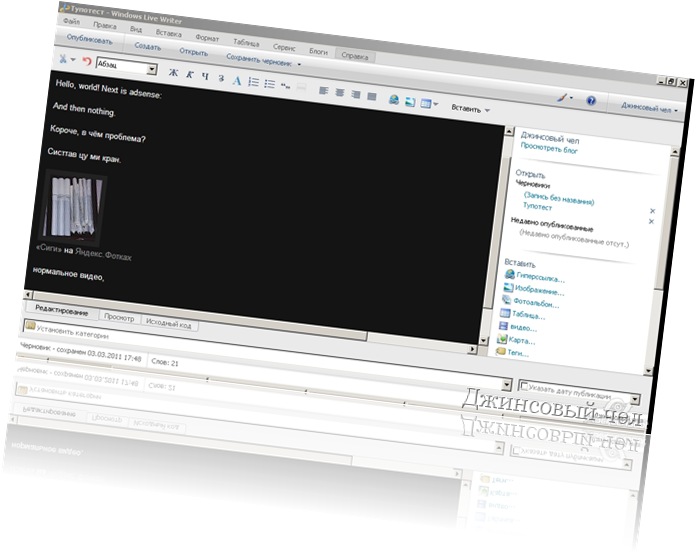Click Изображение... in sidebar
696x554 pixels.
point(539,290)
